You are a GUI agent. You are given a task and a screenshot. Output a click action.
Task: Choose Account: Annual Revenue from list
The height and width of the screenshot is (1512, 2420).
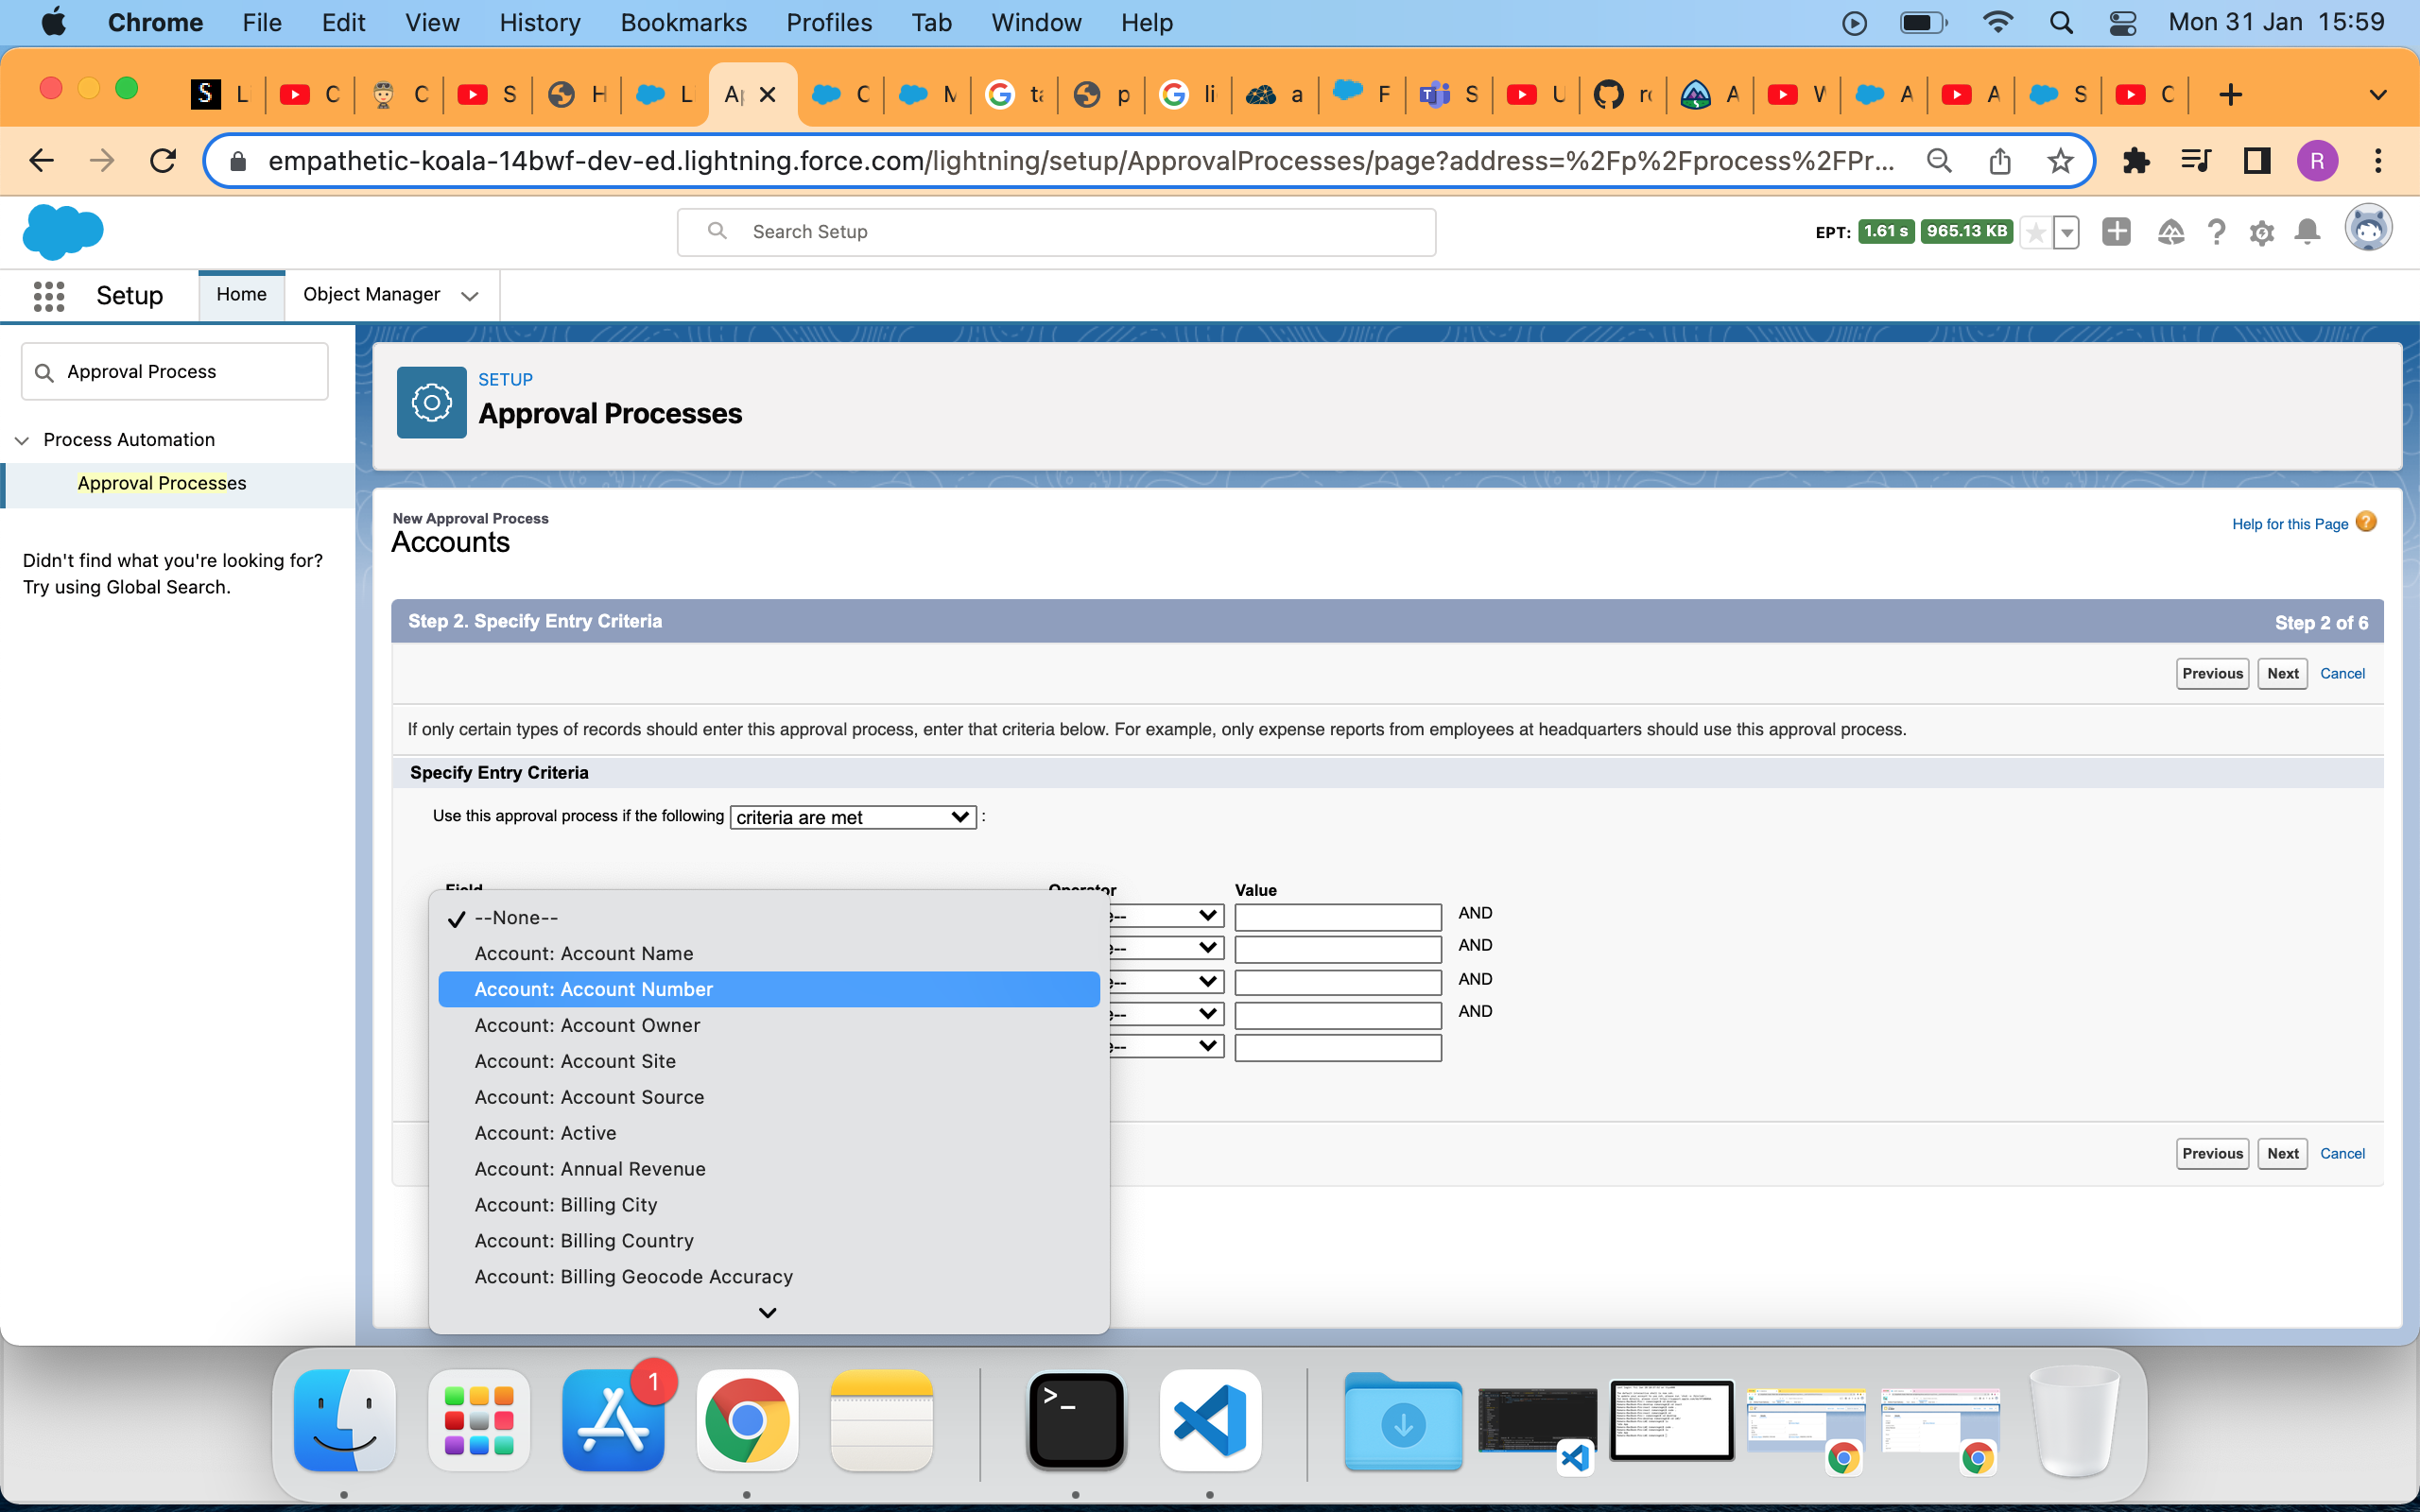590,1168
